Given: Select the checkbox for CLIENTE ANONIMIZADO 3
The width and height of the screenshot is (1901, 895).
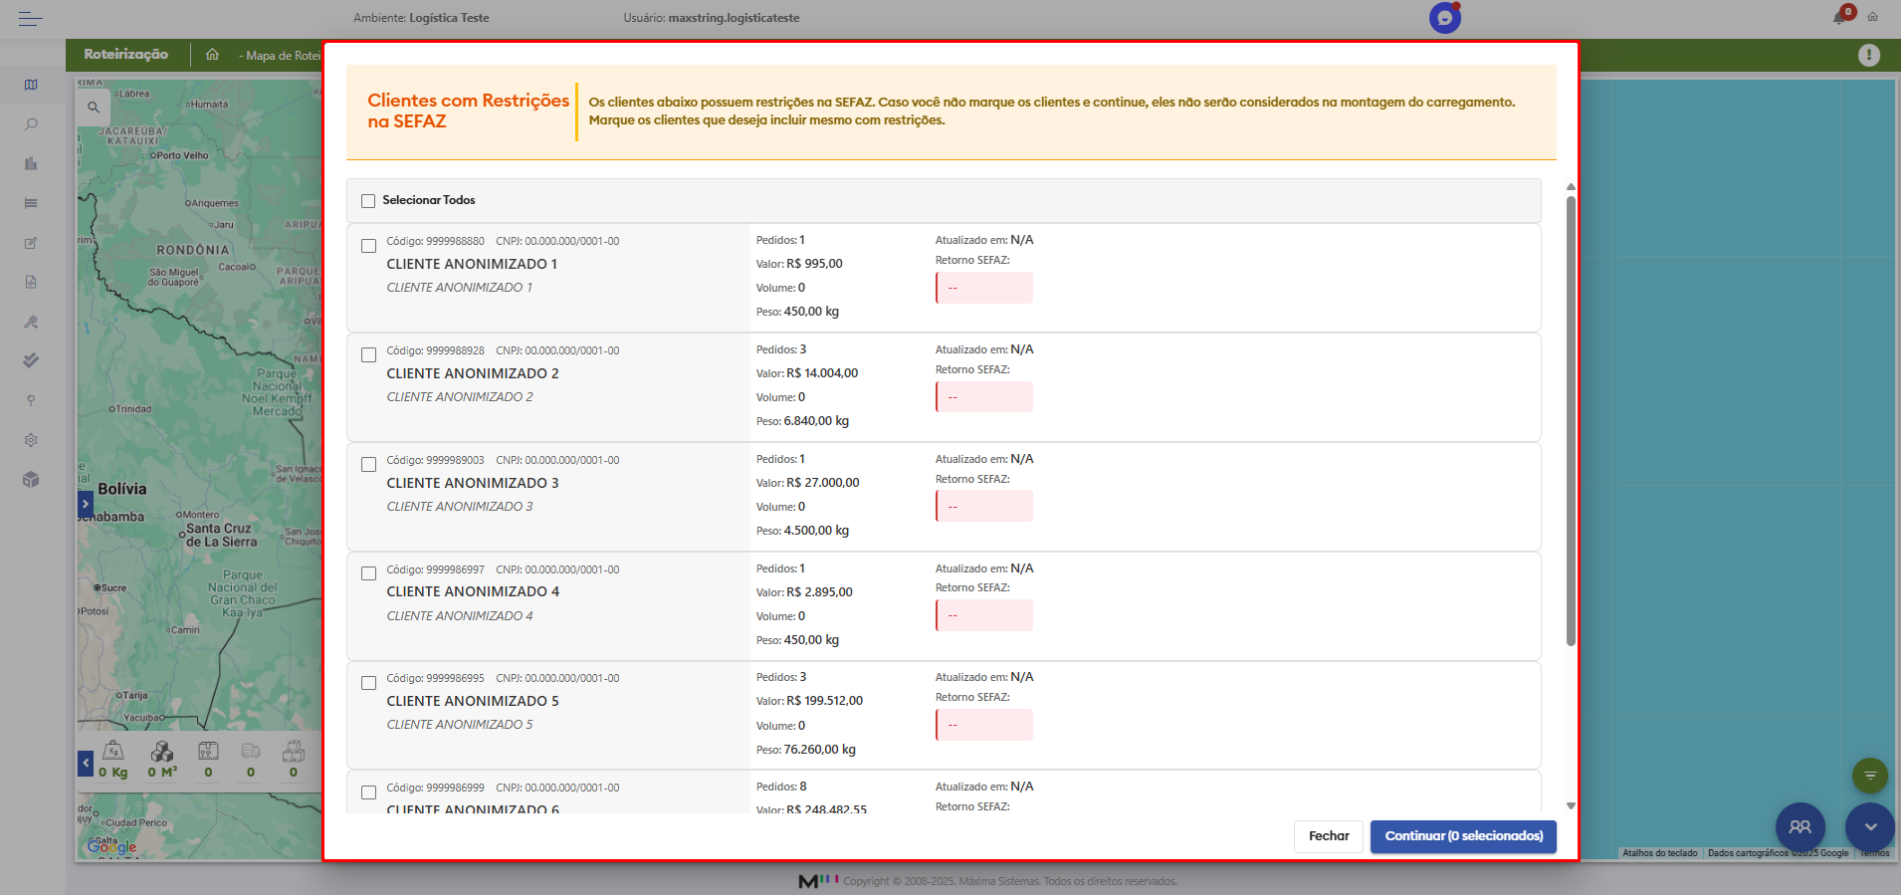Looking at the screenshot, I should (368, 465).
